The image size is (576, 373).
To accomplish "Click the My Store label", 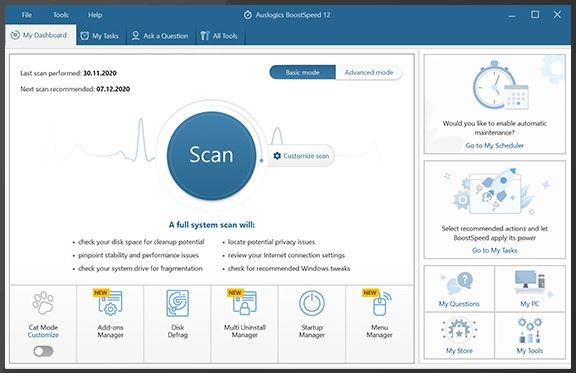I will click(x=459, y=351).
